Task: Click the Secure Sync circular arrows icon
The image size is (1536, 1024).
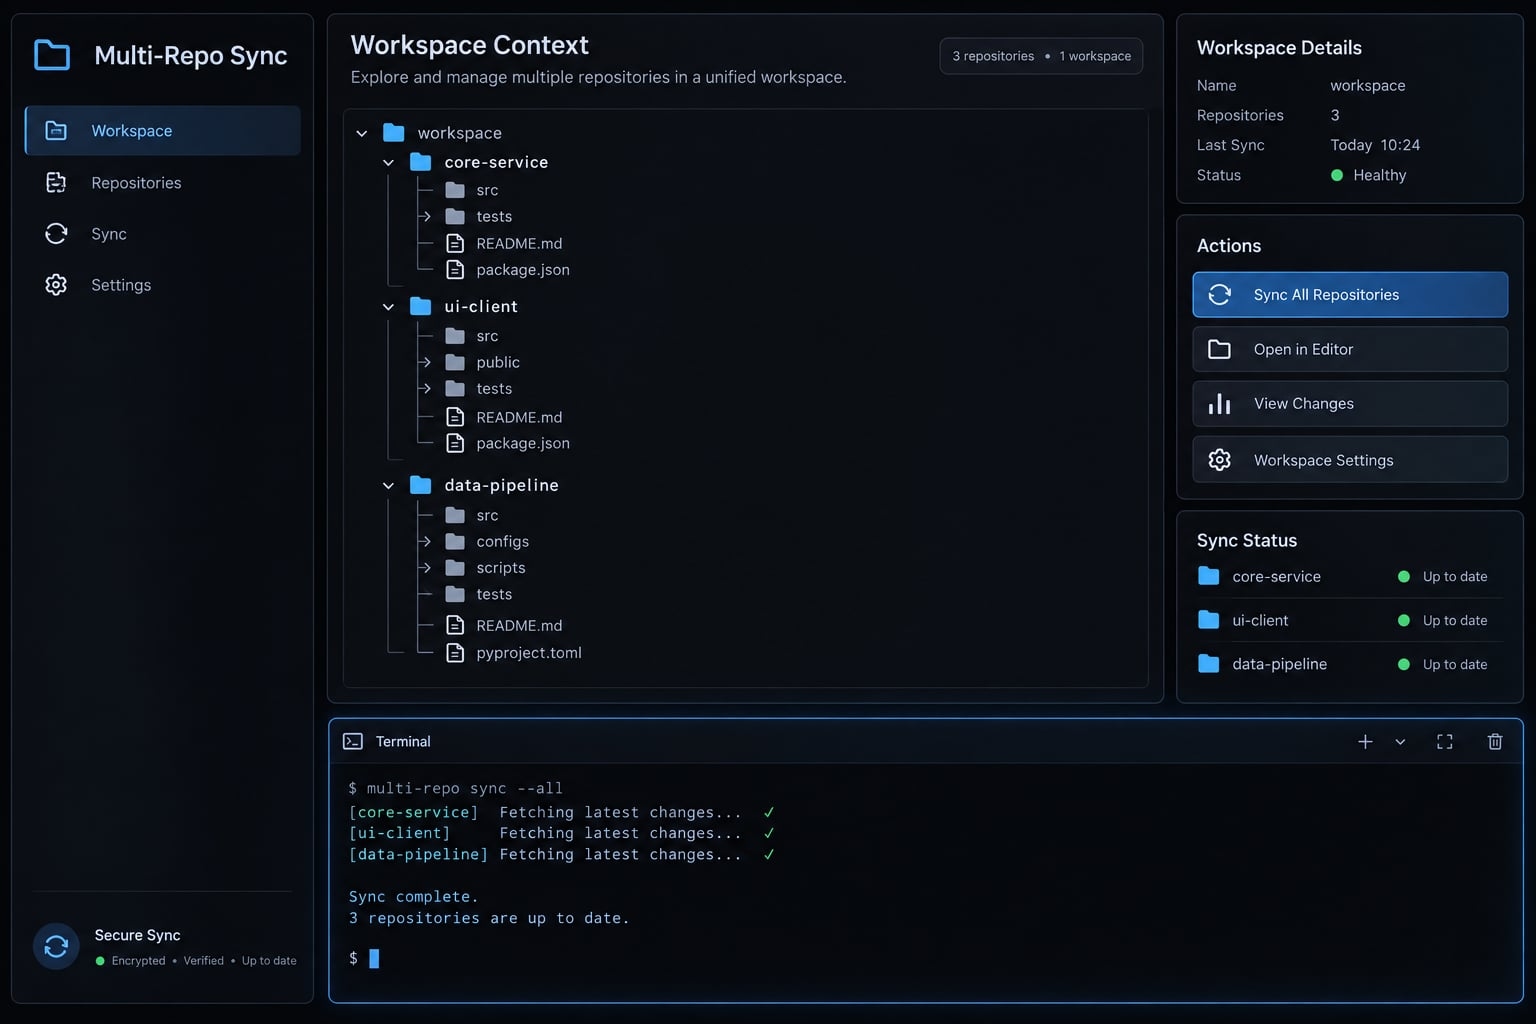Action: (56, 946)
